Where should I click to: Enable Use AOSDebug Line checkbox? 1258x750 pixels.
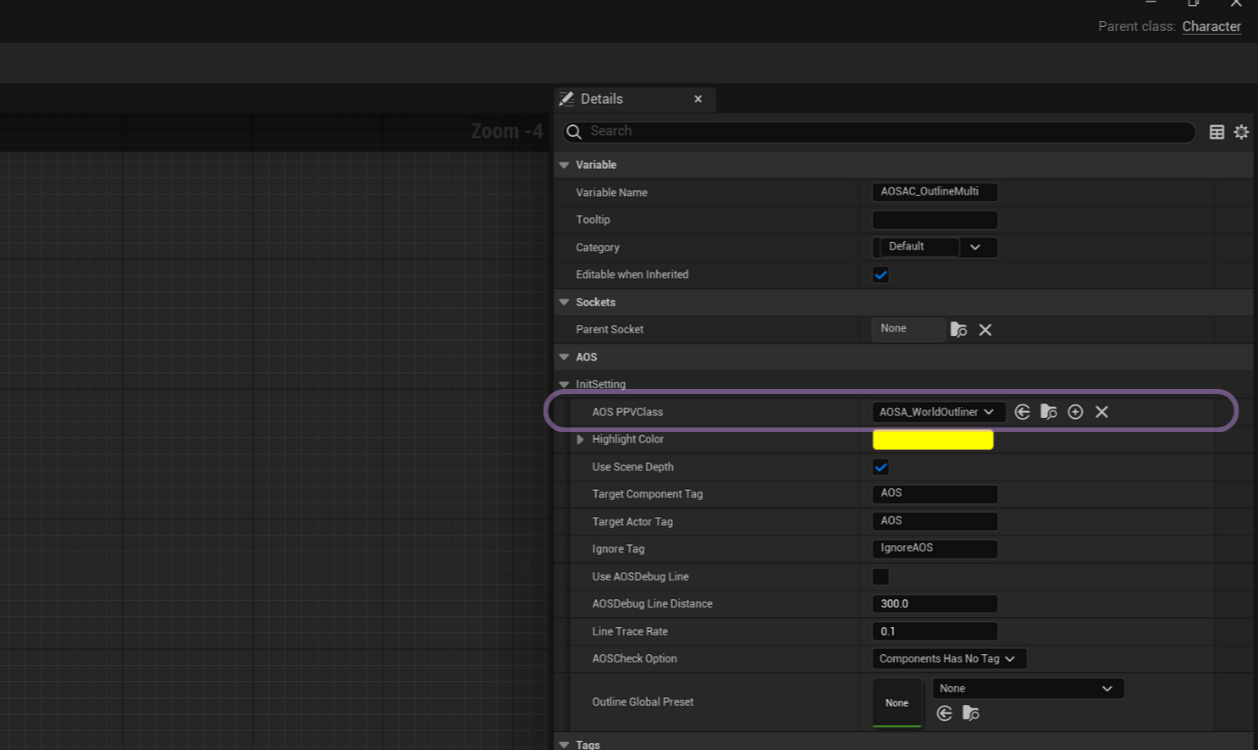coord(881,577)
